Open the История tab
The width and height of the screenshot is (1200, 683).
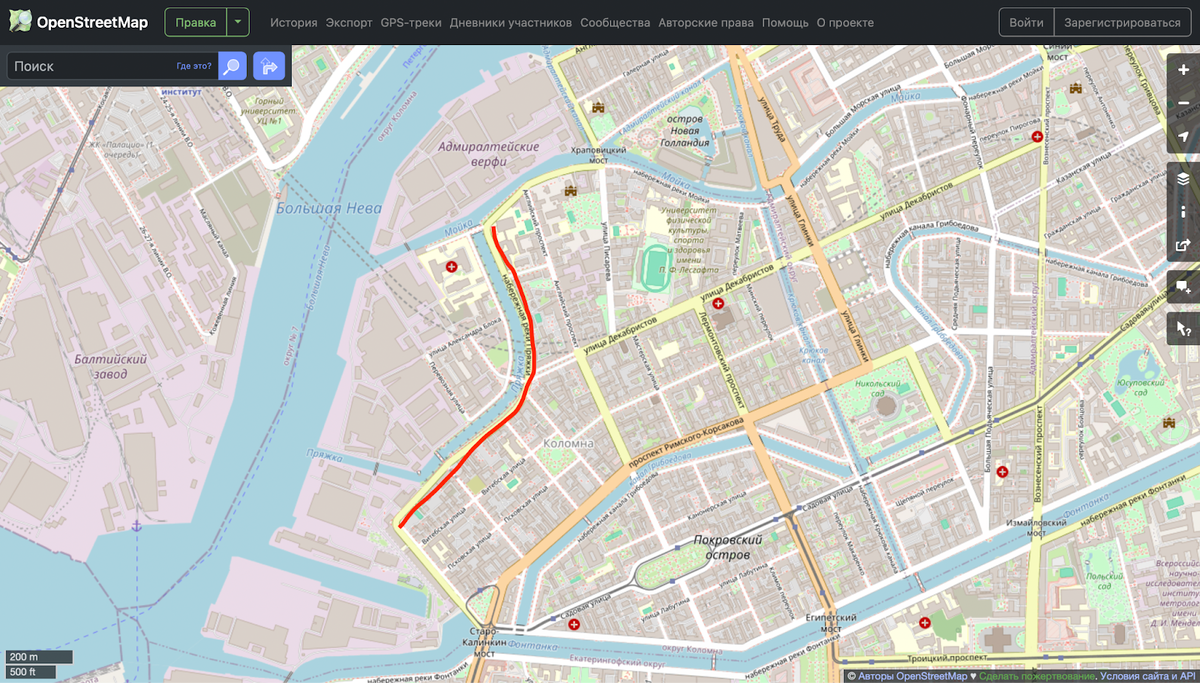click(293, 22)
